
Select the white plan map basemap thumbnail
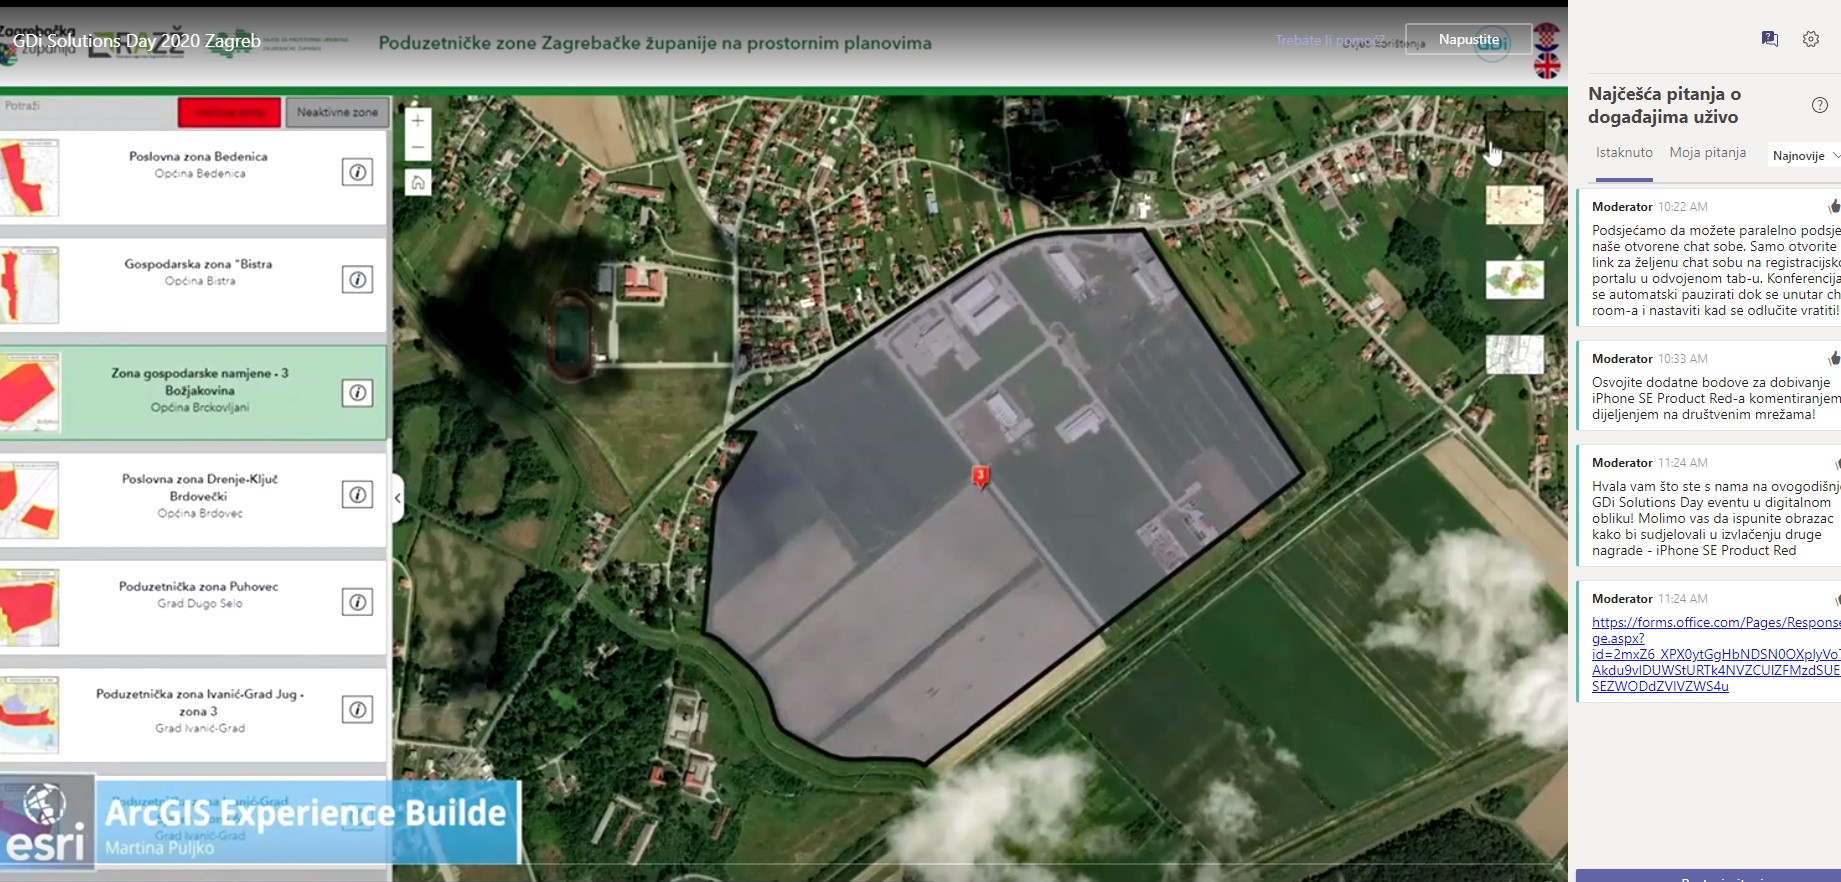click(1514, 354)
